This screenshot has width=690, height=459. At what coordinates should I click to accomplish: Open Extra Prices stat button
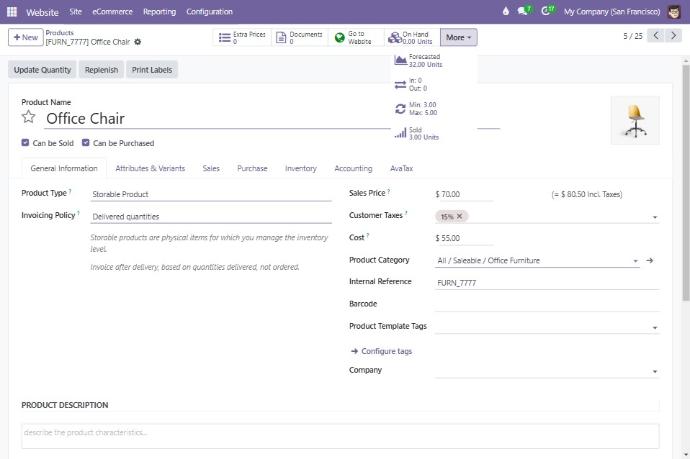click(x=242, y=37)
